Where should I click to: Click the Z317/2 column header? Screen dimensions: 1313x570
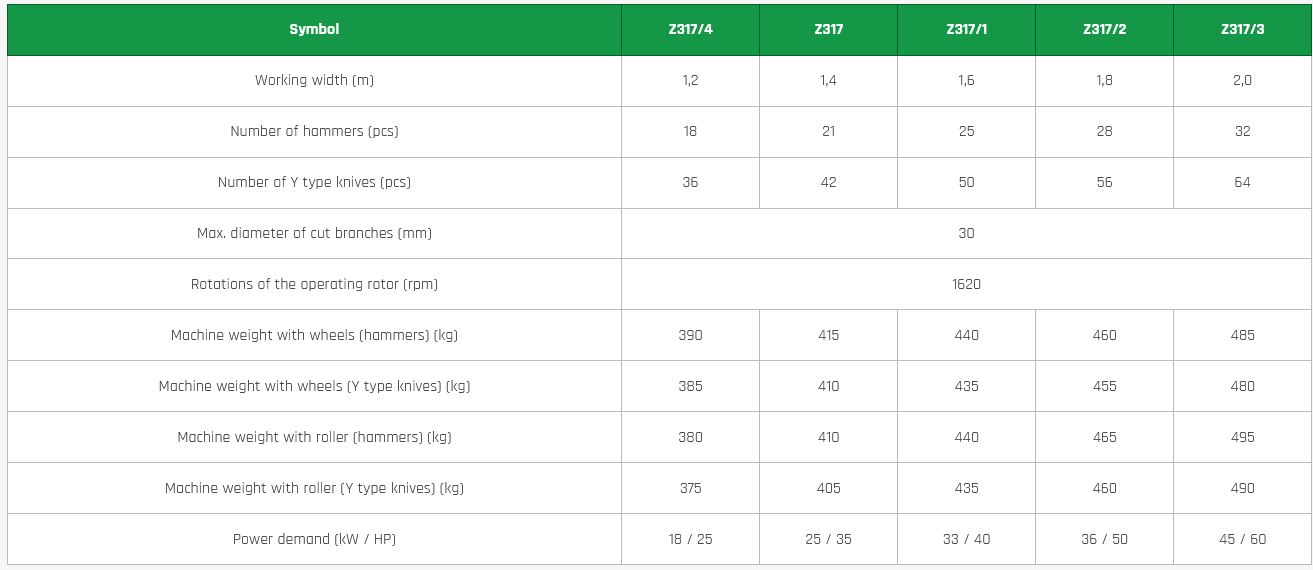pyautogui.click(x=1104, y=29)
